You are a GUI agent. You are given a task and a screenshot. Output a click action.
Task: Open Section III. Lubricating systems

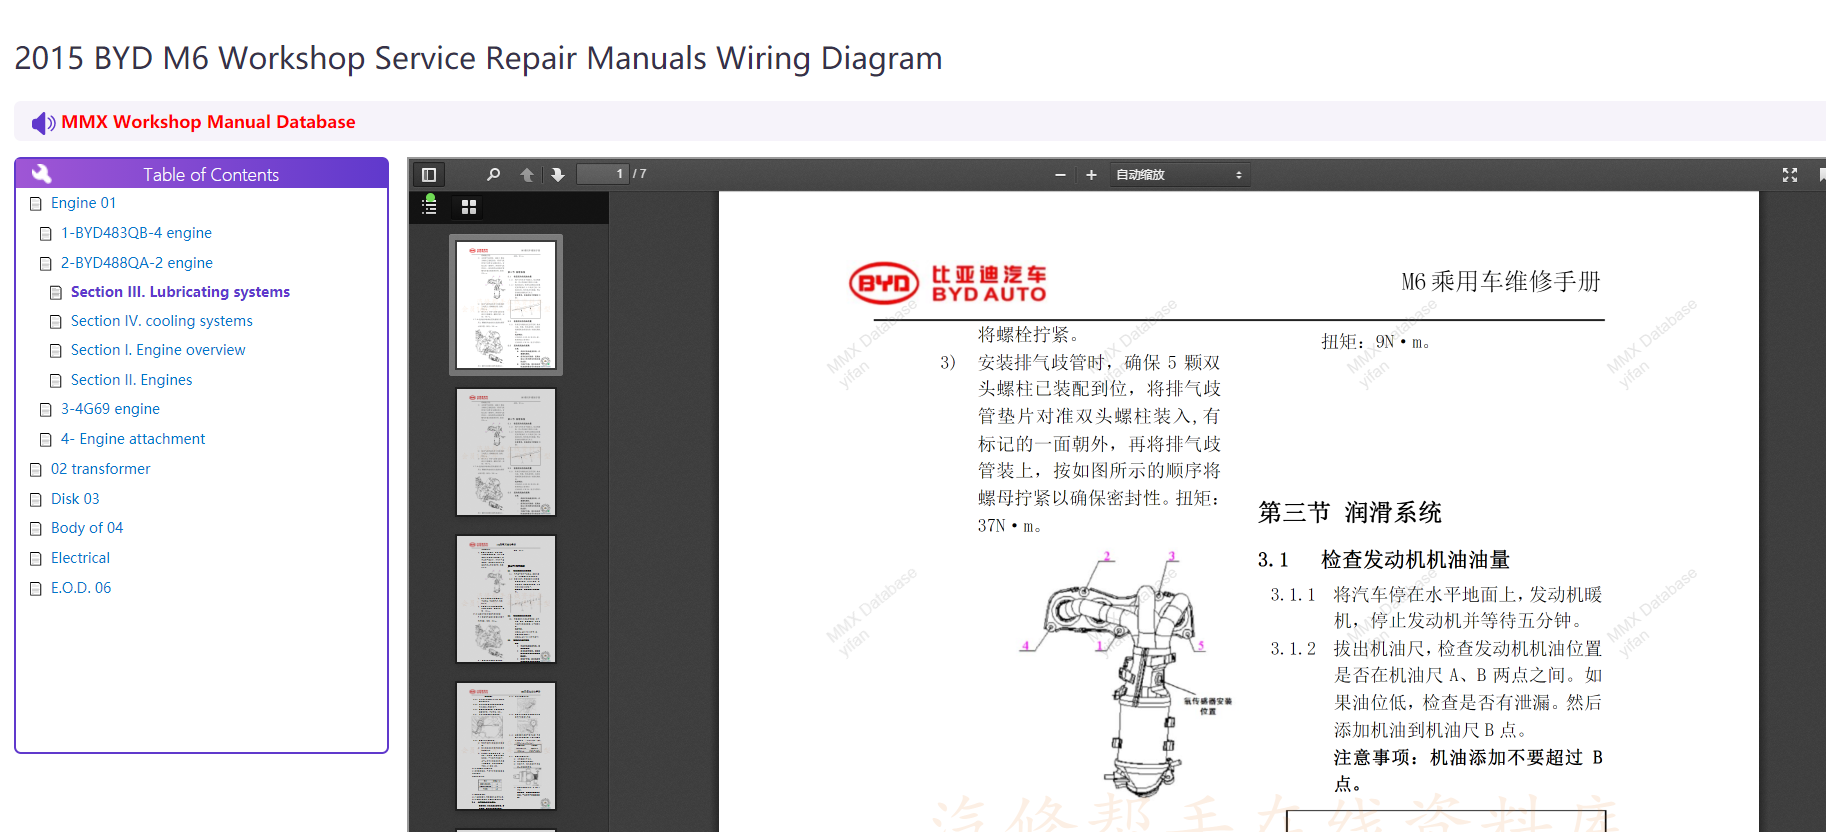180,292
